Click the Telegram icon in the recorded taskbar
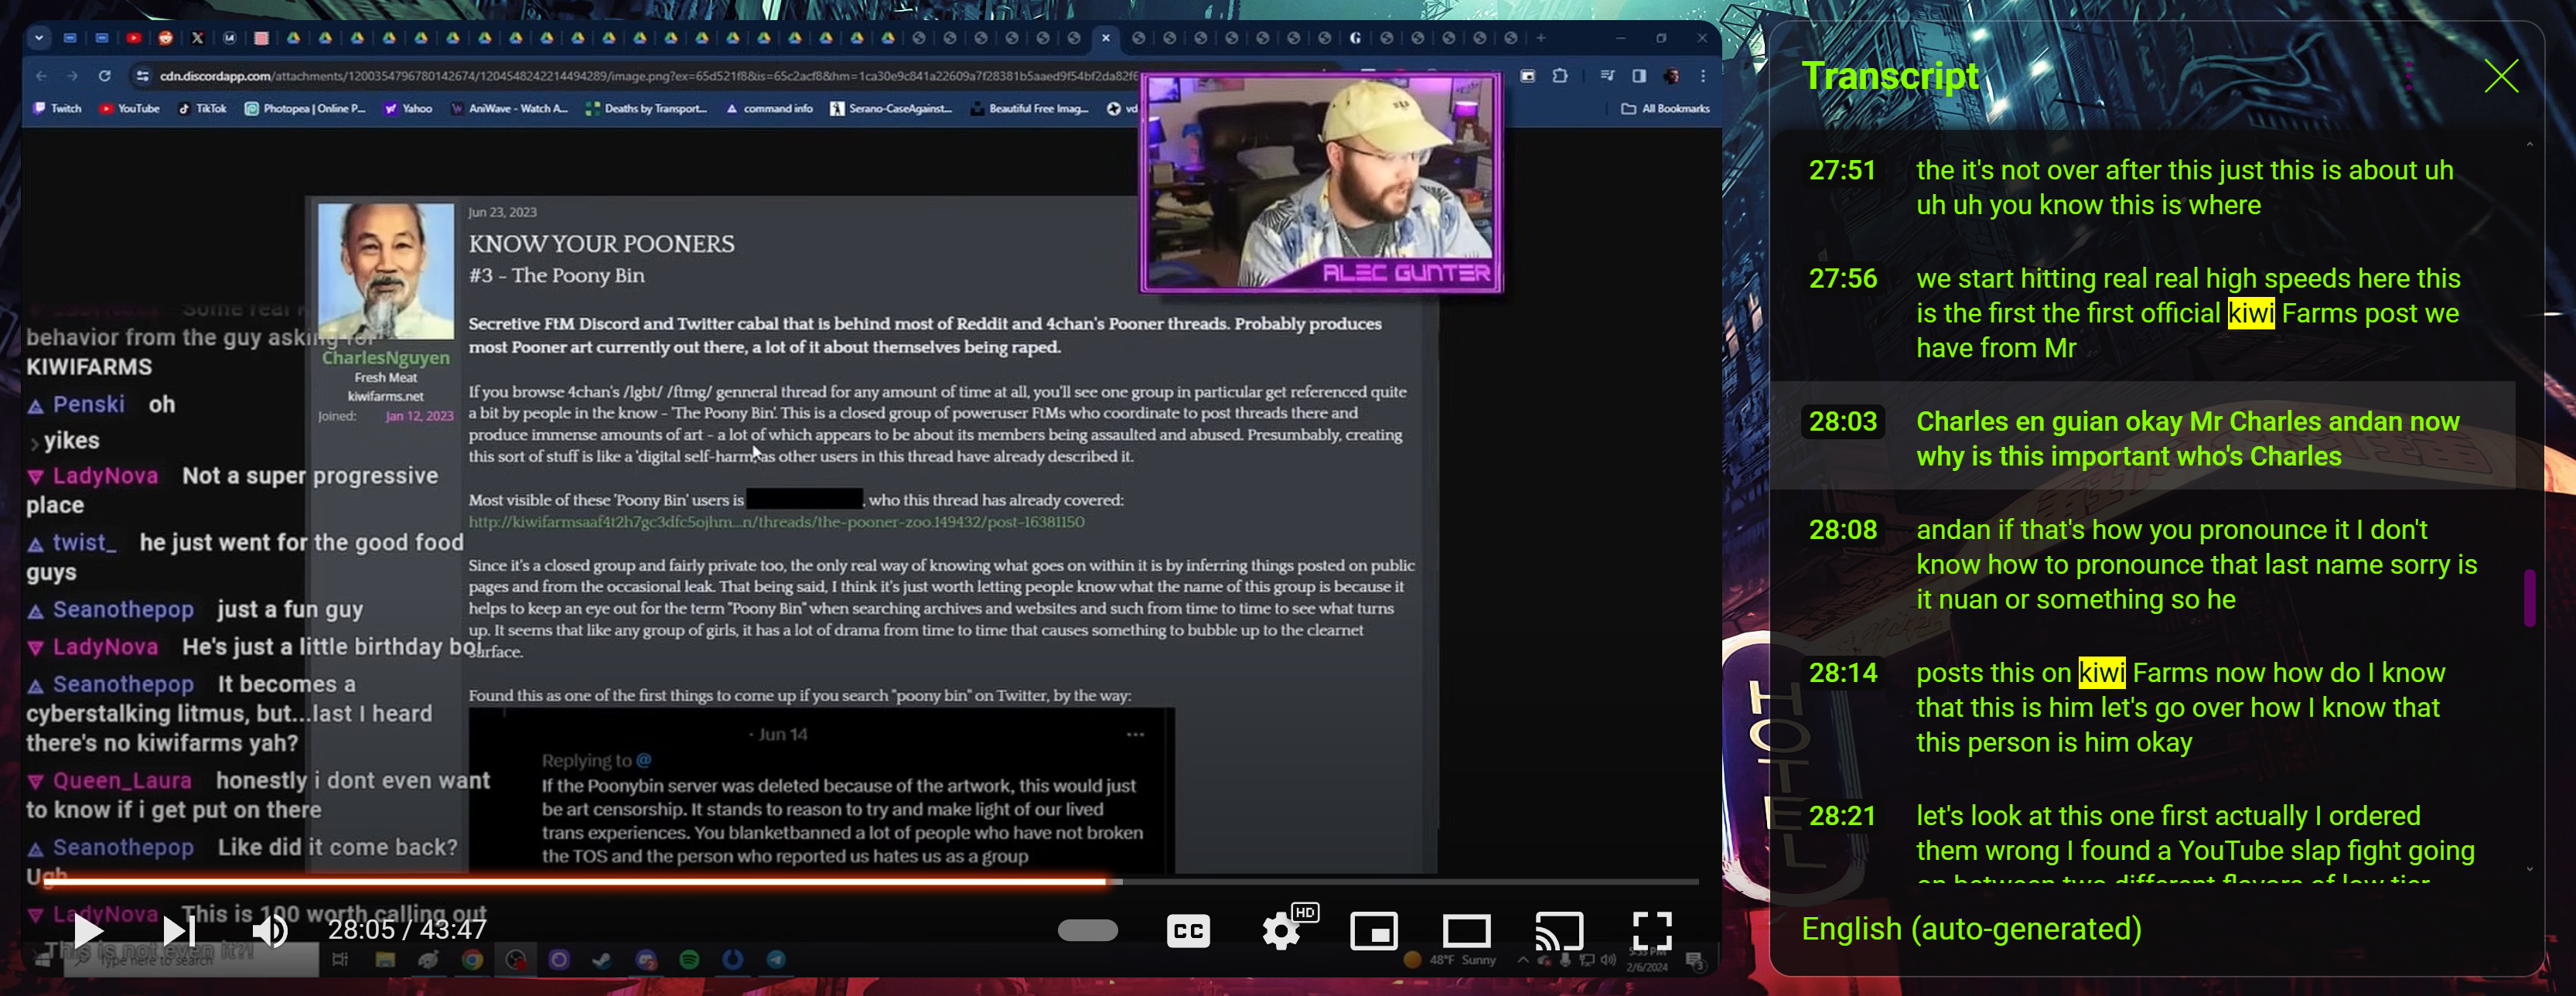Screen dimensions: 2576x996 pos(776,960)
